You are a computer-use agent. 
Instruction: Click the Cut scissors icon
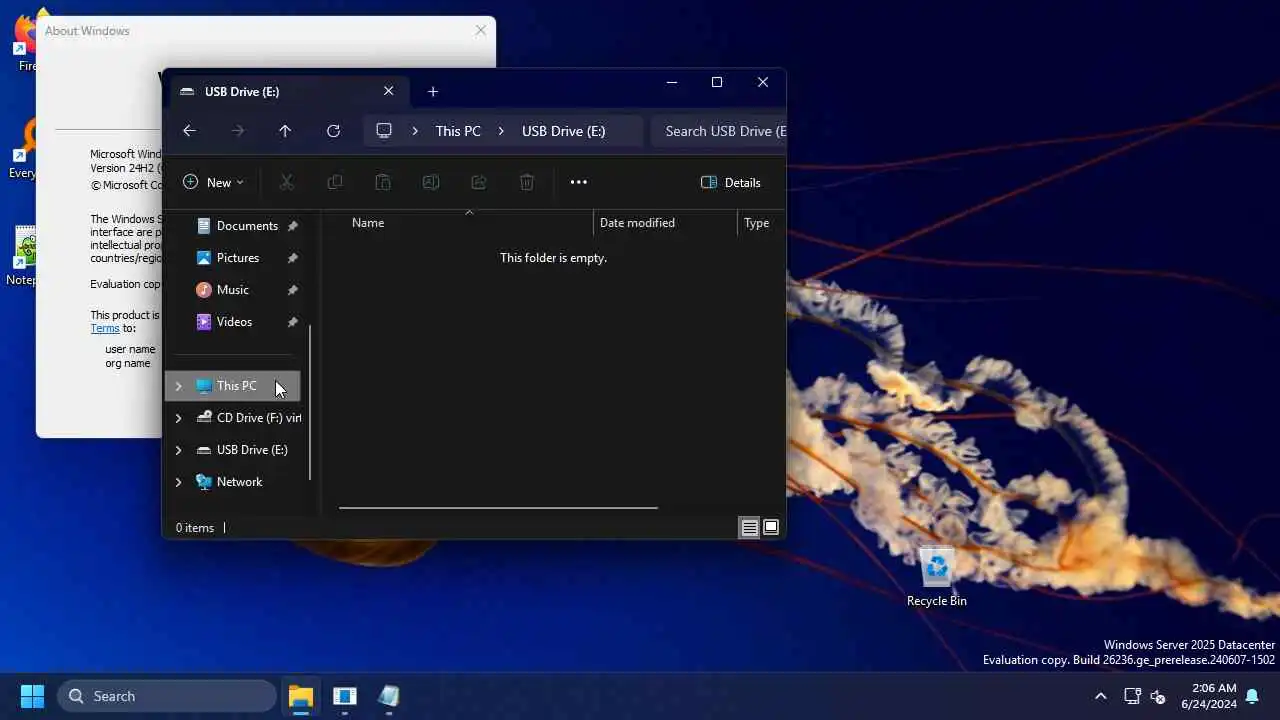pyautogui.click(x=286, y=182)
